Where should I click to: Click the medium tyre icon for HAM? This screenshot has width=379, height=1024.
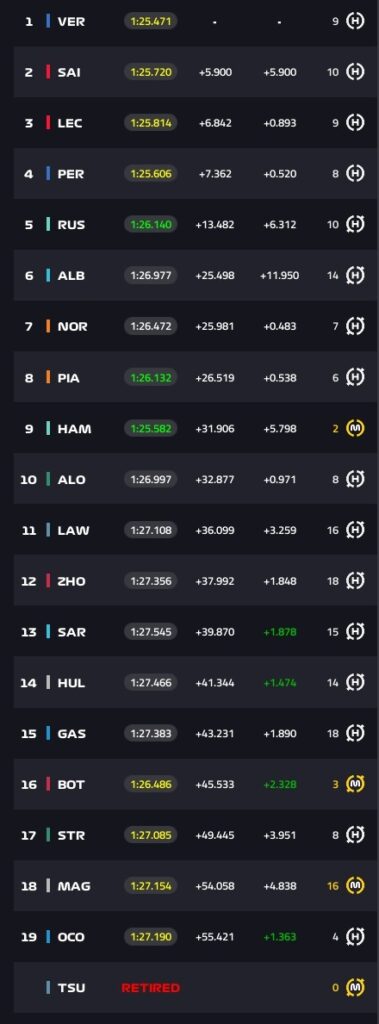coord(355,428)
